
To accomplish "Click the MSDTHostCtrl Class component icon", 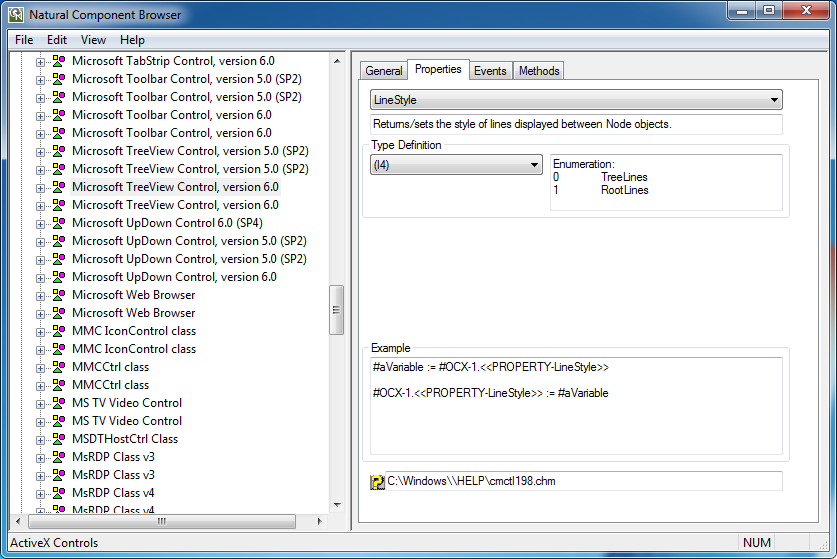I will 59,439.
